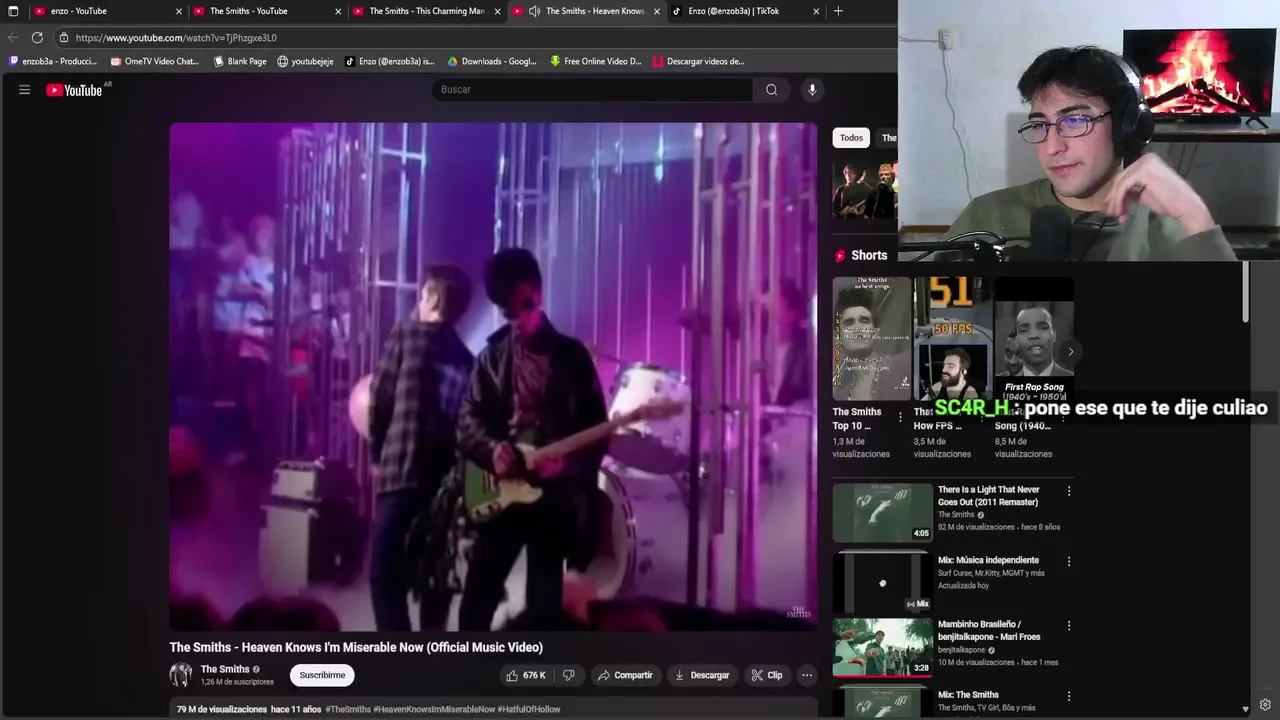Open 'The Smiths Top 10' short thumbnail
Viewport: 1280px width, 720px height.
(872, 338)
